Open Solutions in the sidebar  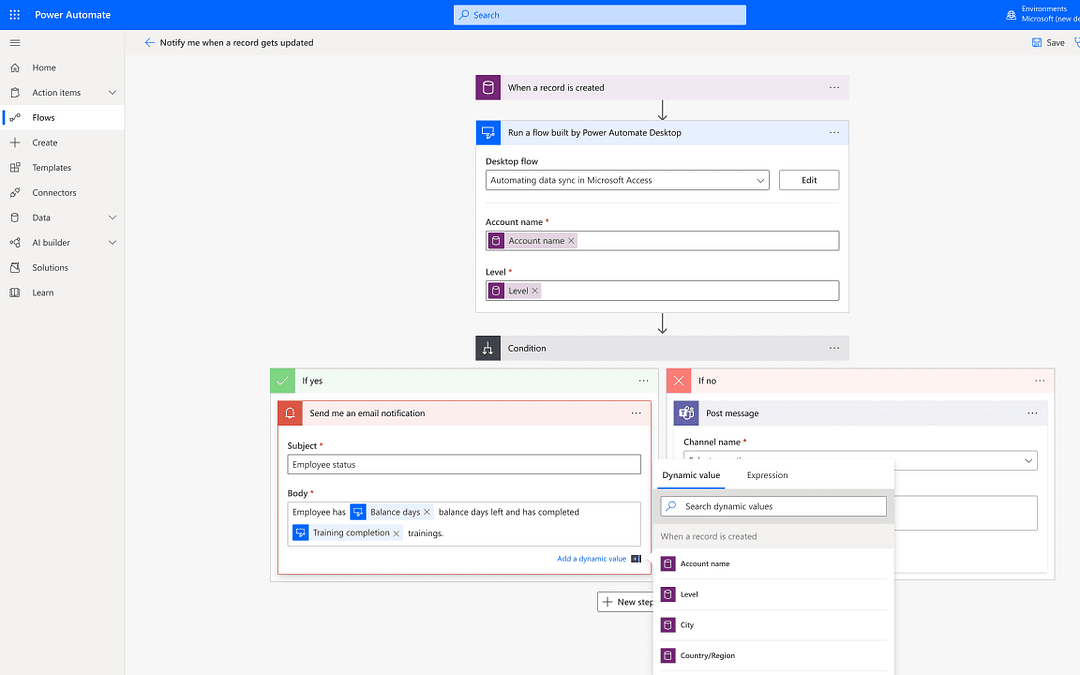tap(50, 268)
